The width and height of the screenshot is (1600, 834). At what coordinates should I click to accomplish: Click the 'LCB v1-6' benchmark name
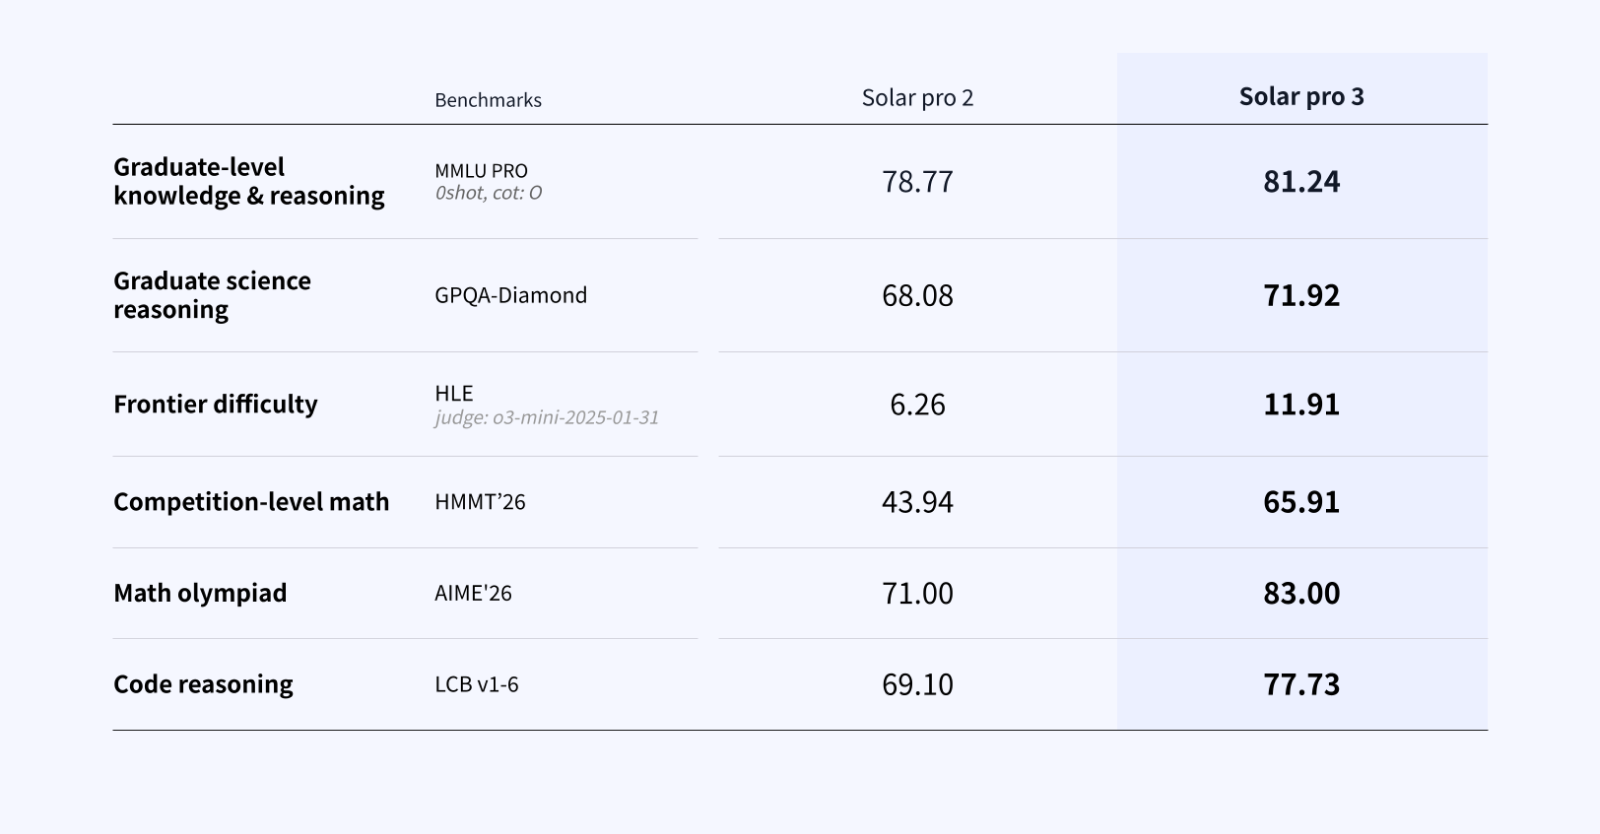(476, 685)
